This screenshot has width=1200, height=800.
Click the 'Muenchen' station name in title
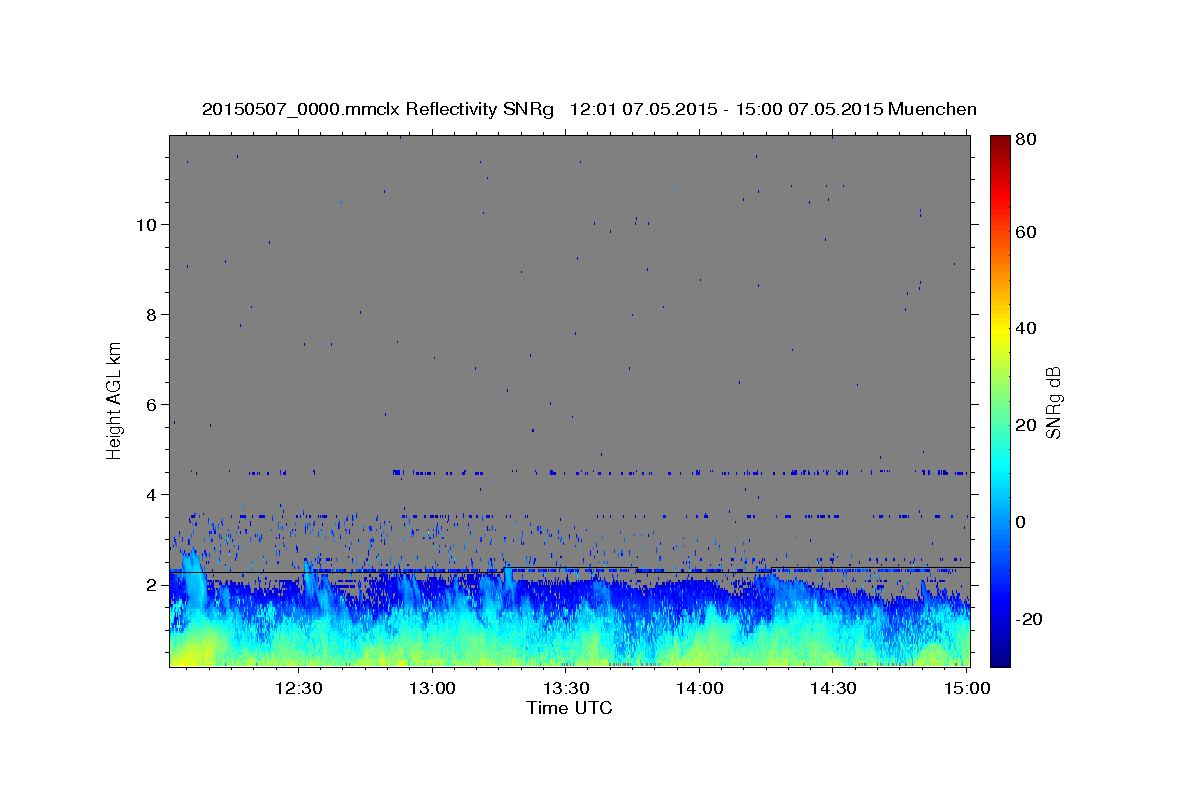[x=932, y=109]
